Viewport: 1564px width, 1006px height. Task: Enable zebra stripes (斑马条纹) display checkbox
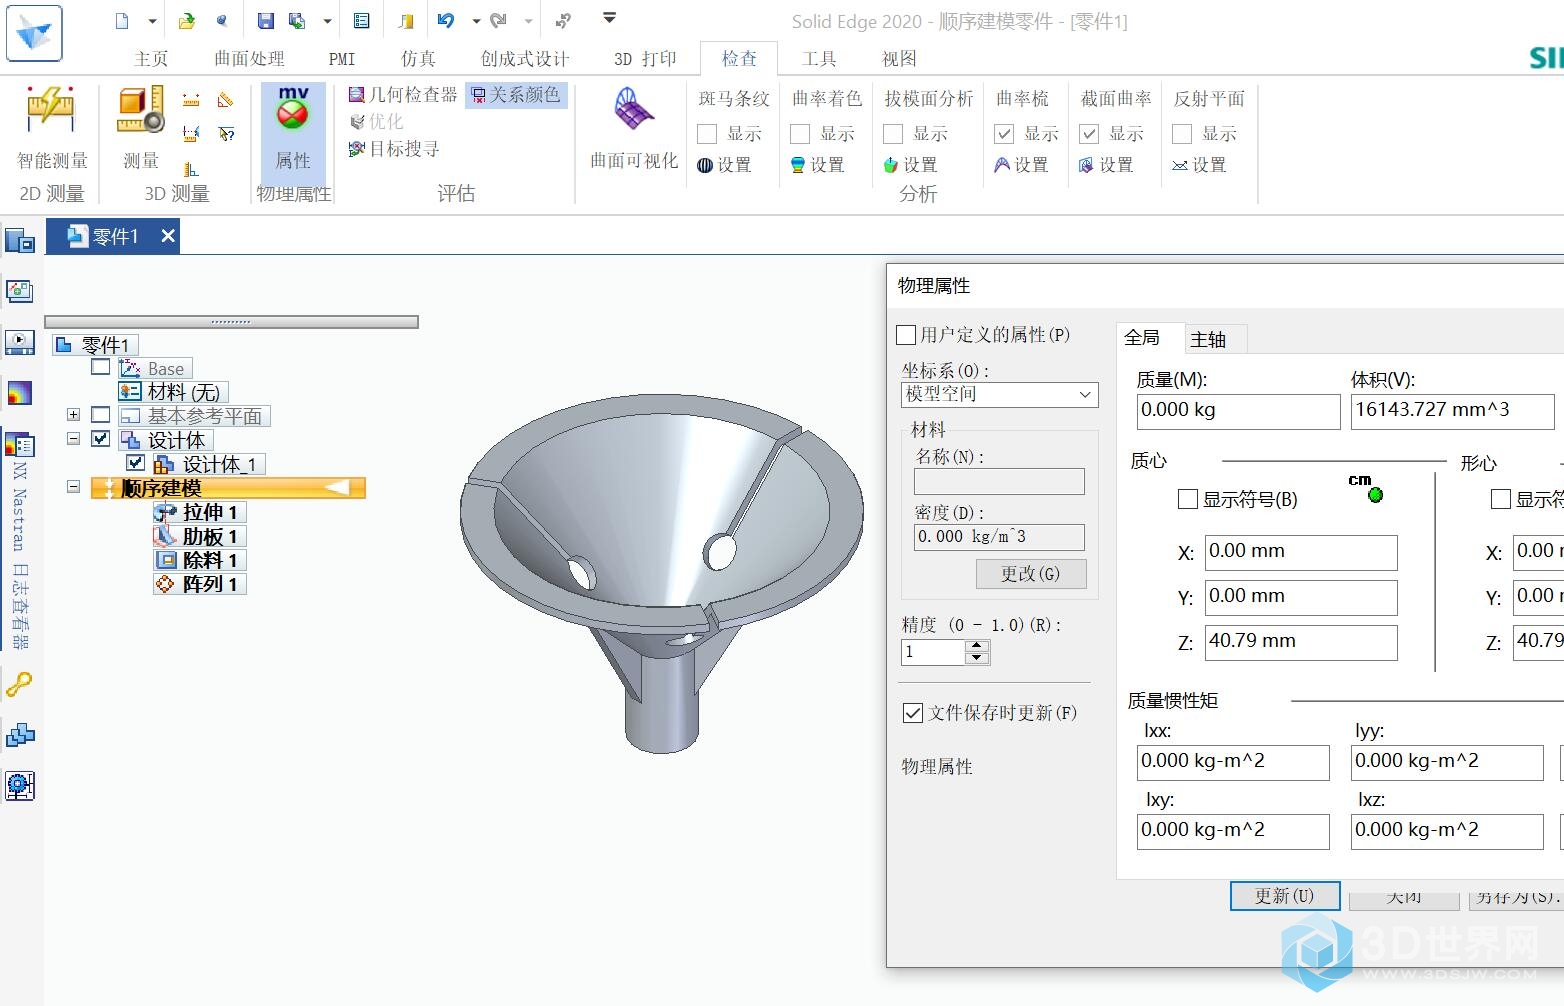coord(708,134)
